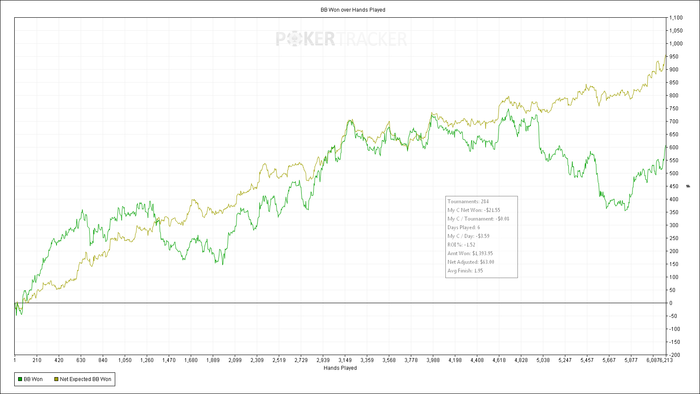The width and height of the screenshot is (700, 394).
Task: Click the 500 y-axis tick label
Action: (674, 174)
